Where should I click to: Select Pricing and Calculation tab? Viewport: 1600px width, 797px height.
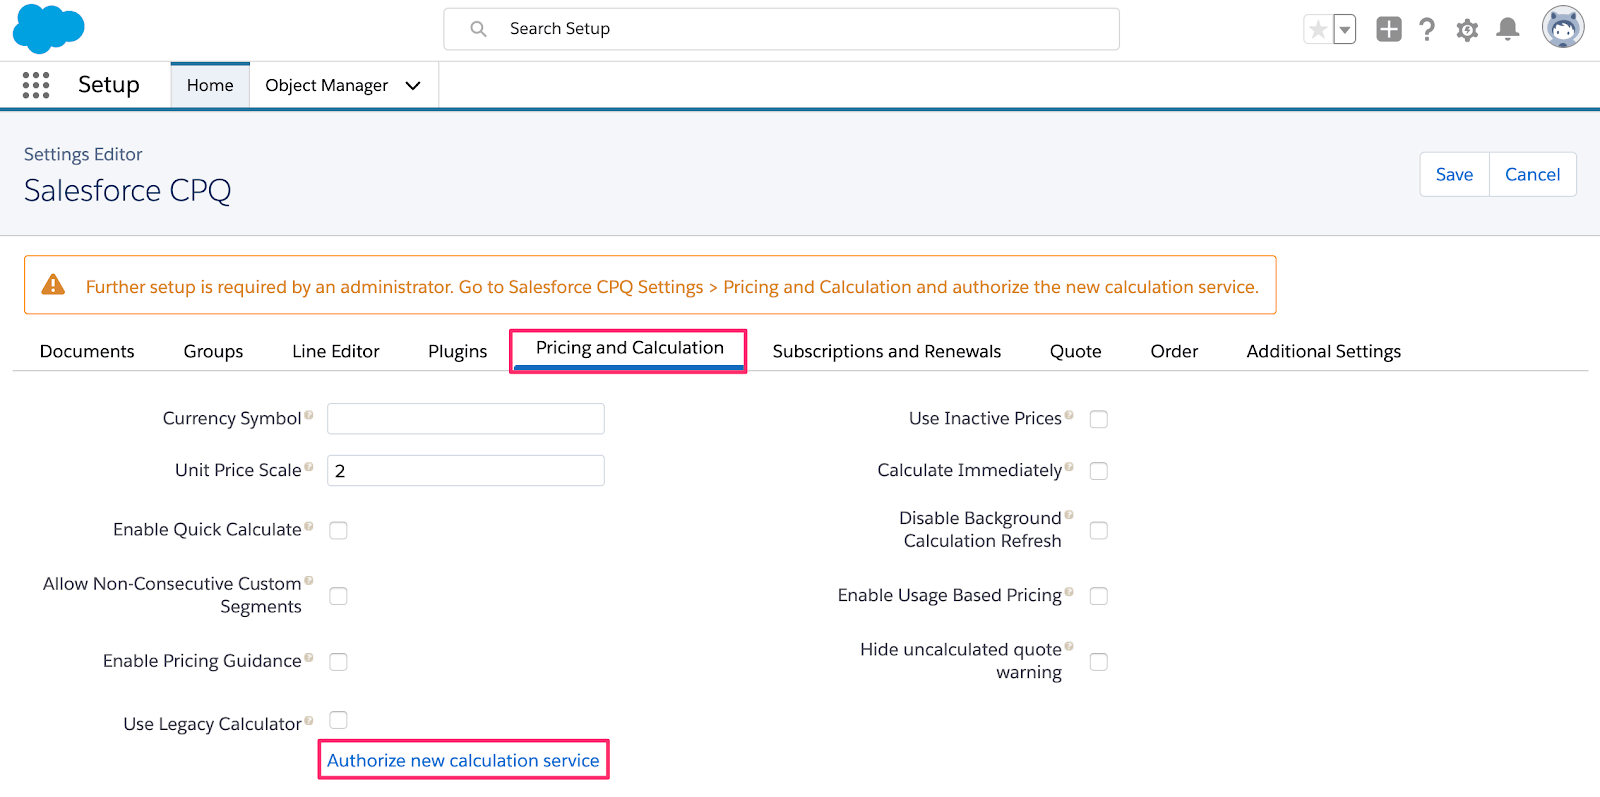click(x=629, y=349)
